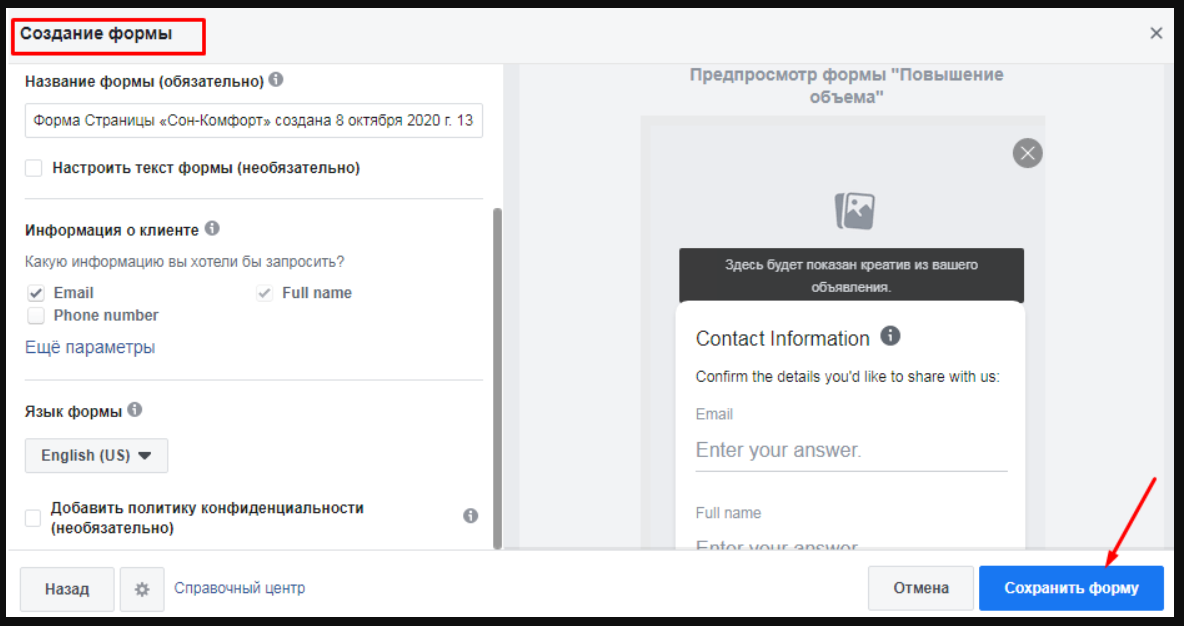Open the gear settings icon near "Назад"
This screenshot has width=1184, height=626.
(141, 589)
